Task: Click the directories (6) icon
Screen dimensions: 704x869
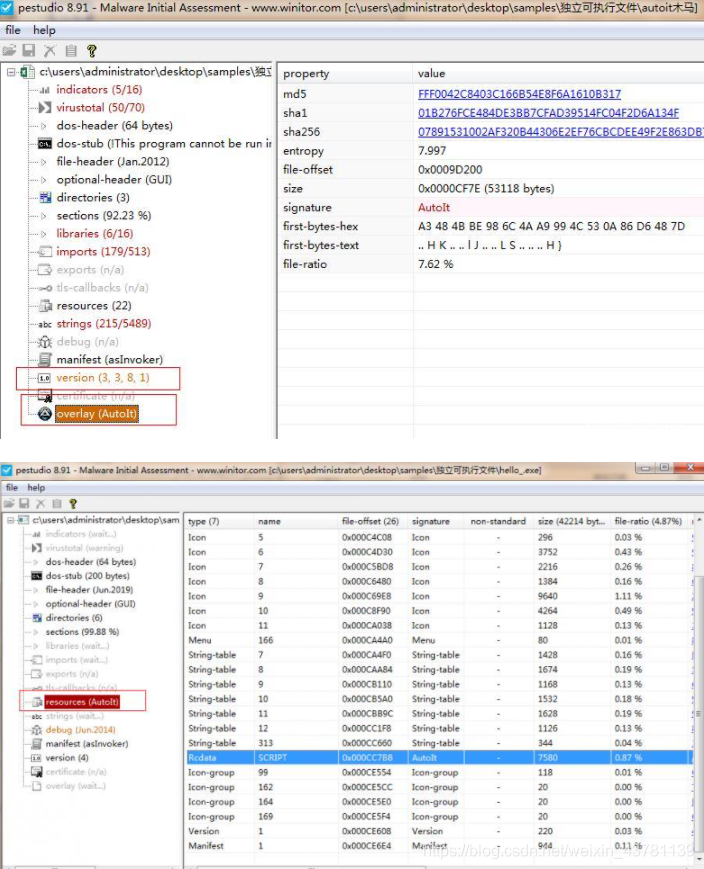Action: point(37,618)
